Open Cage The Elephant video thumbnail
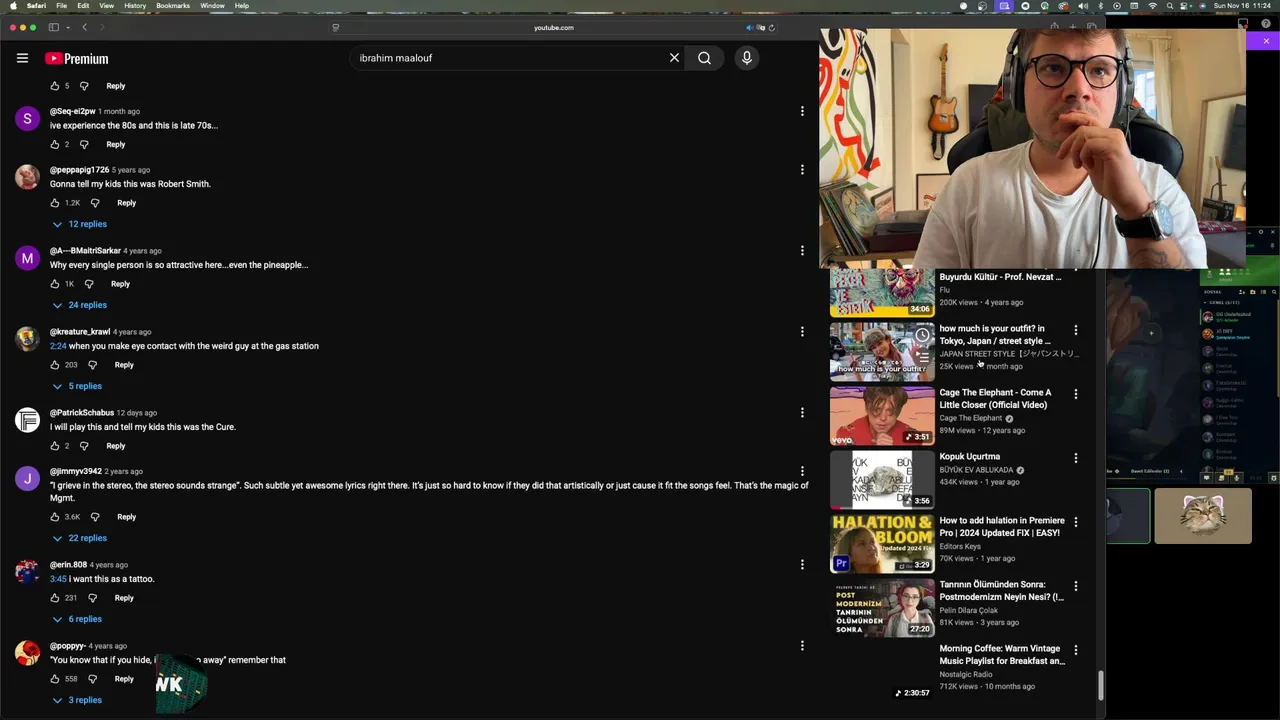The width and height of the screenshot is (1280, 720). 882,416
